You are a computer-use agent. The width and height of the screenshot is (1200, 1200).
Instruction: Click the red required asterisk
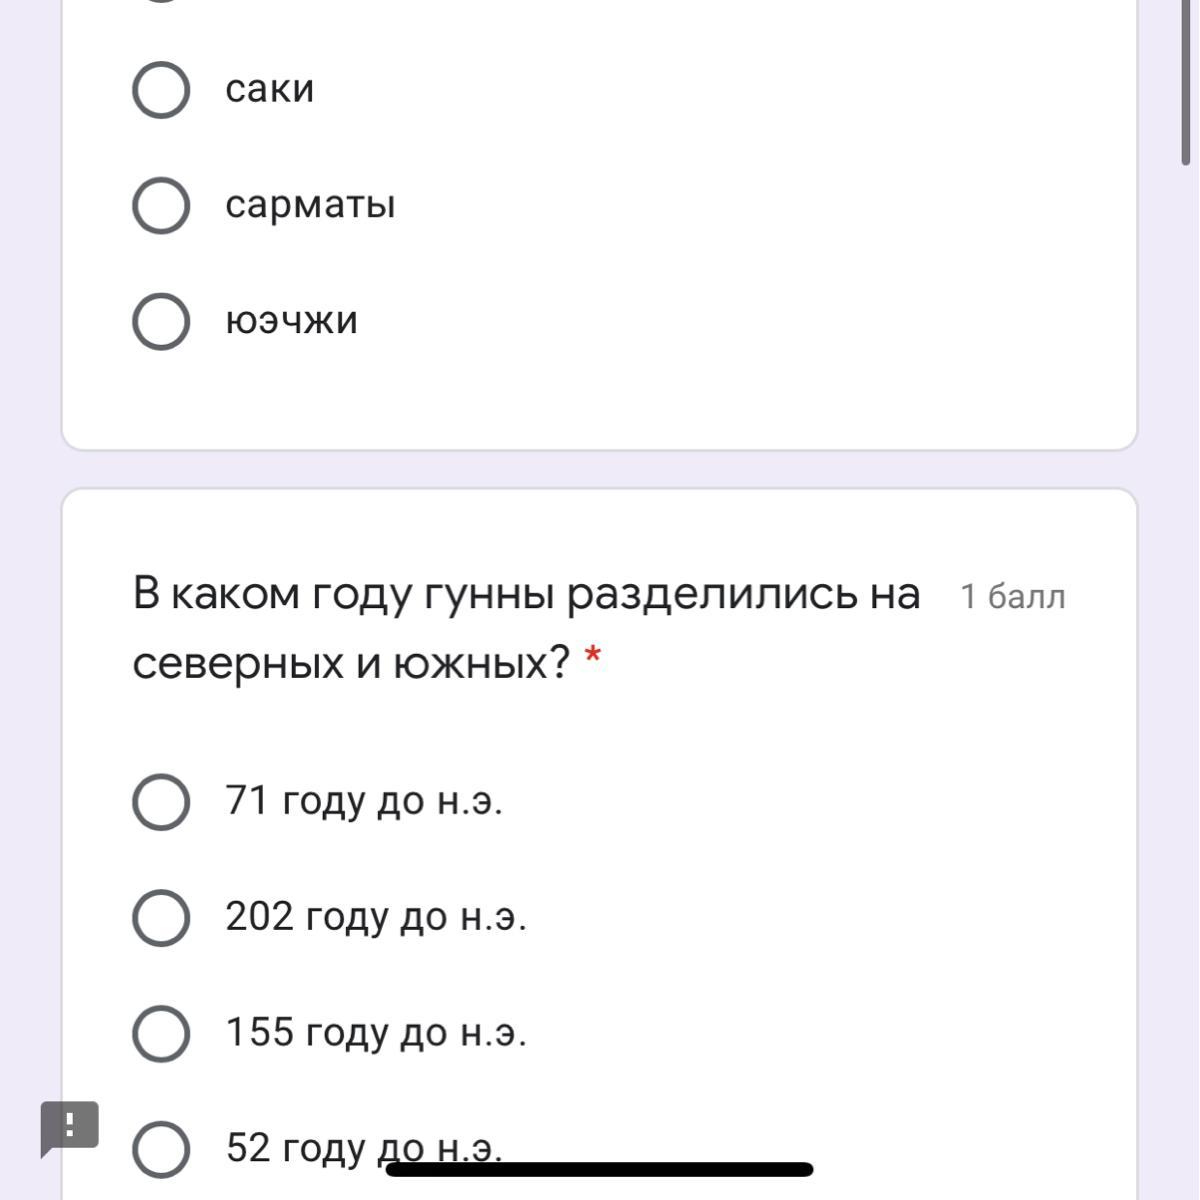click(593, 657)
